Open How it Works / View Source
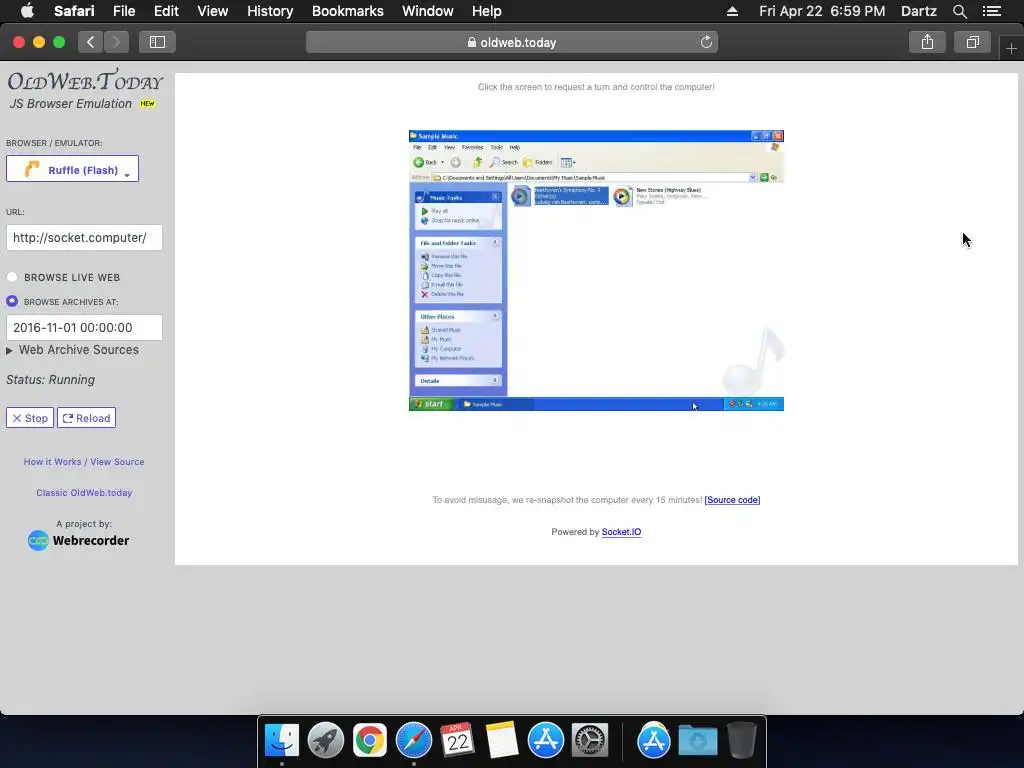 pos(84,462)
